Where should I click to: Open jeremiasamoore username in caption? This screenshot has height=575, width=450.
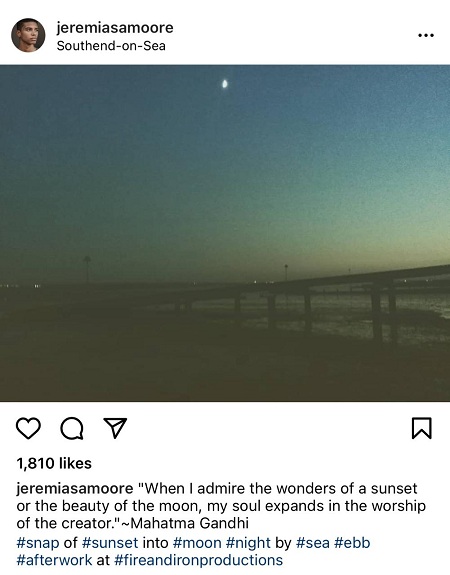coord(75,488)
